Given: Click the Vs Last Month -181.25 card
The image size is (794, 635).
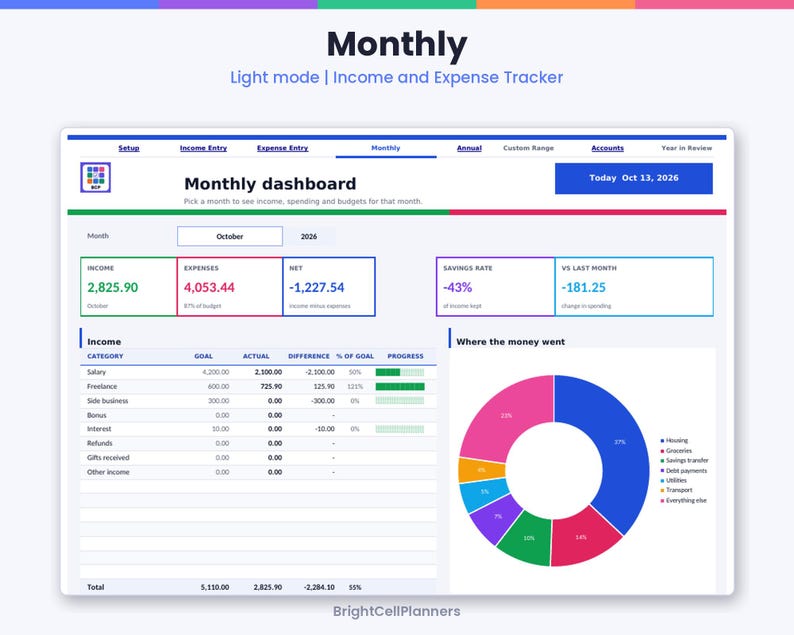Looking at the screenshot, I should pyautogui.click(x=634, y=287).
